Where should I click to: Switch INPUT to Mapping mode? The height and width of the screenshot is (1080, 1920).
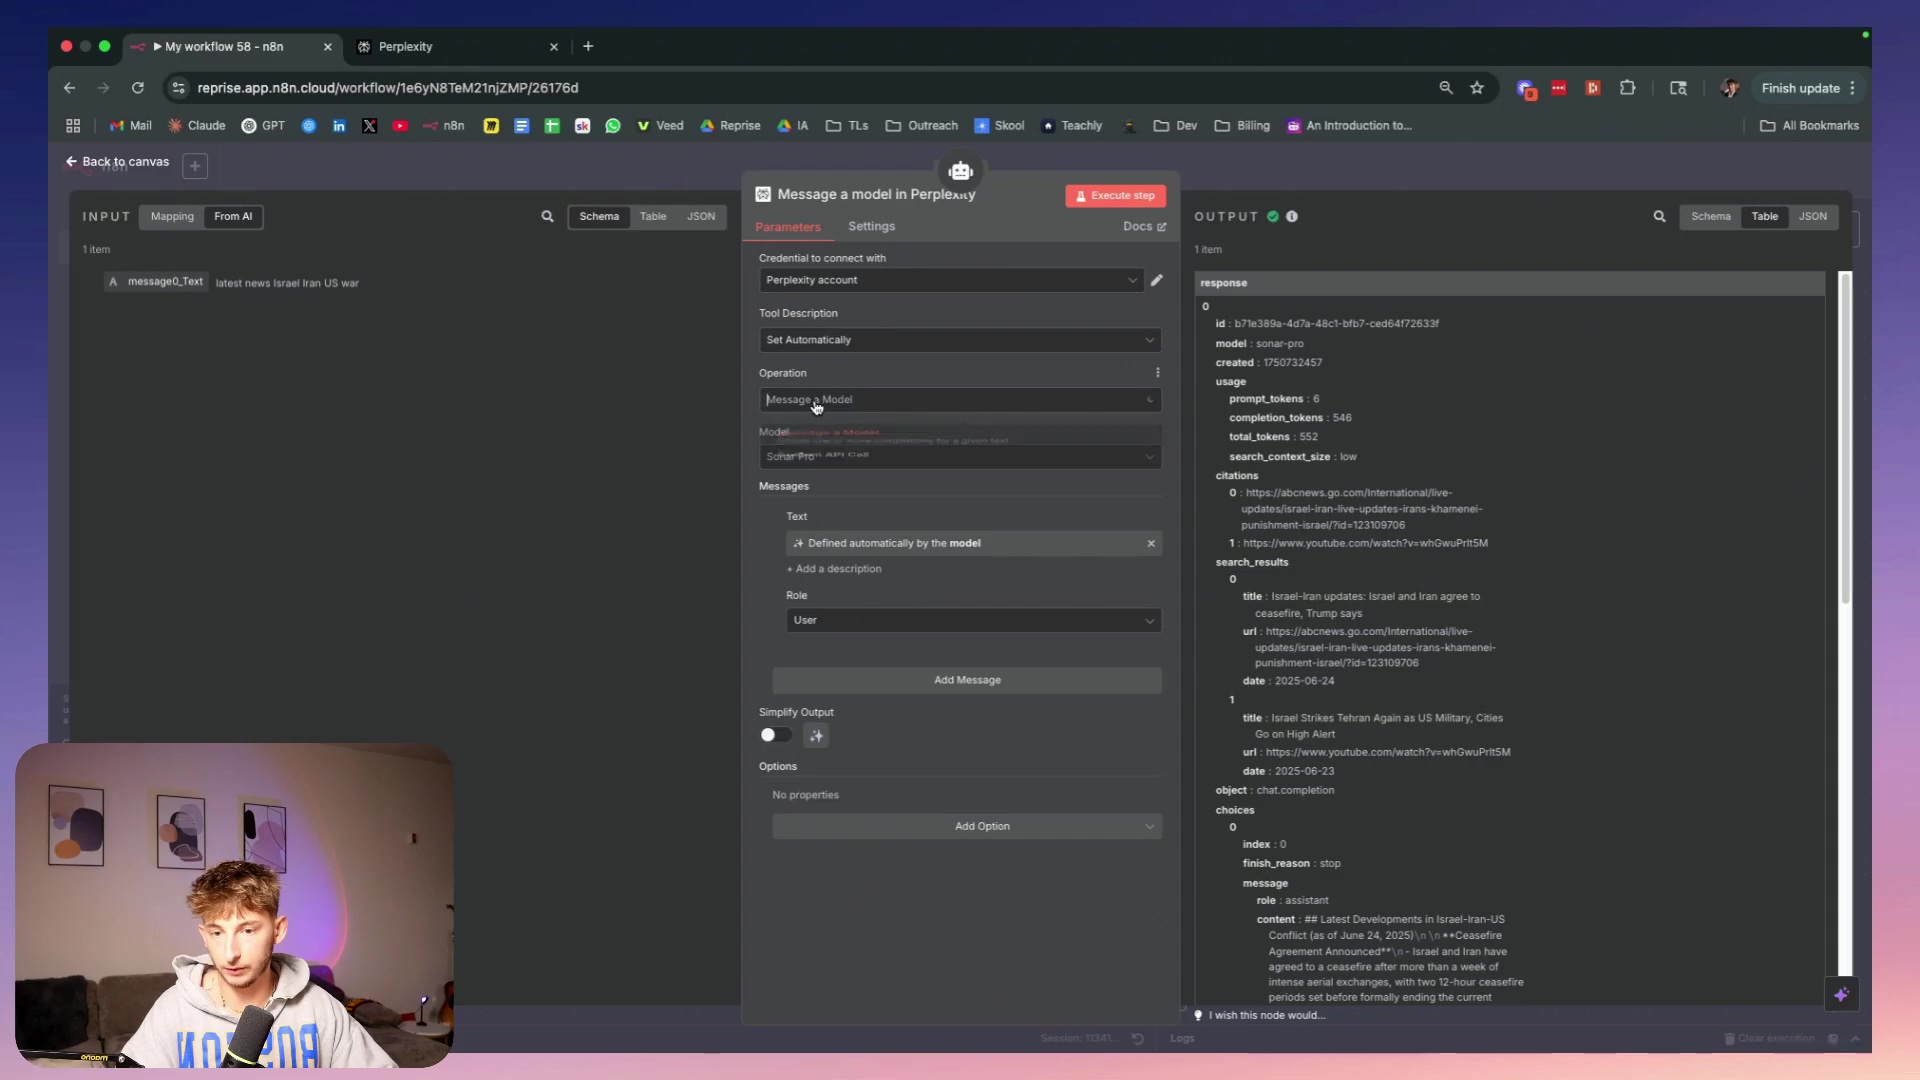(172, 216)
